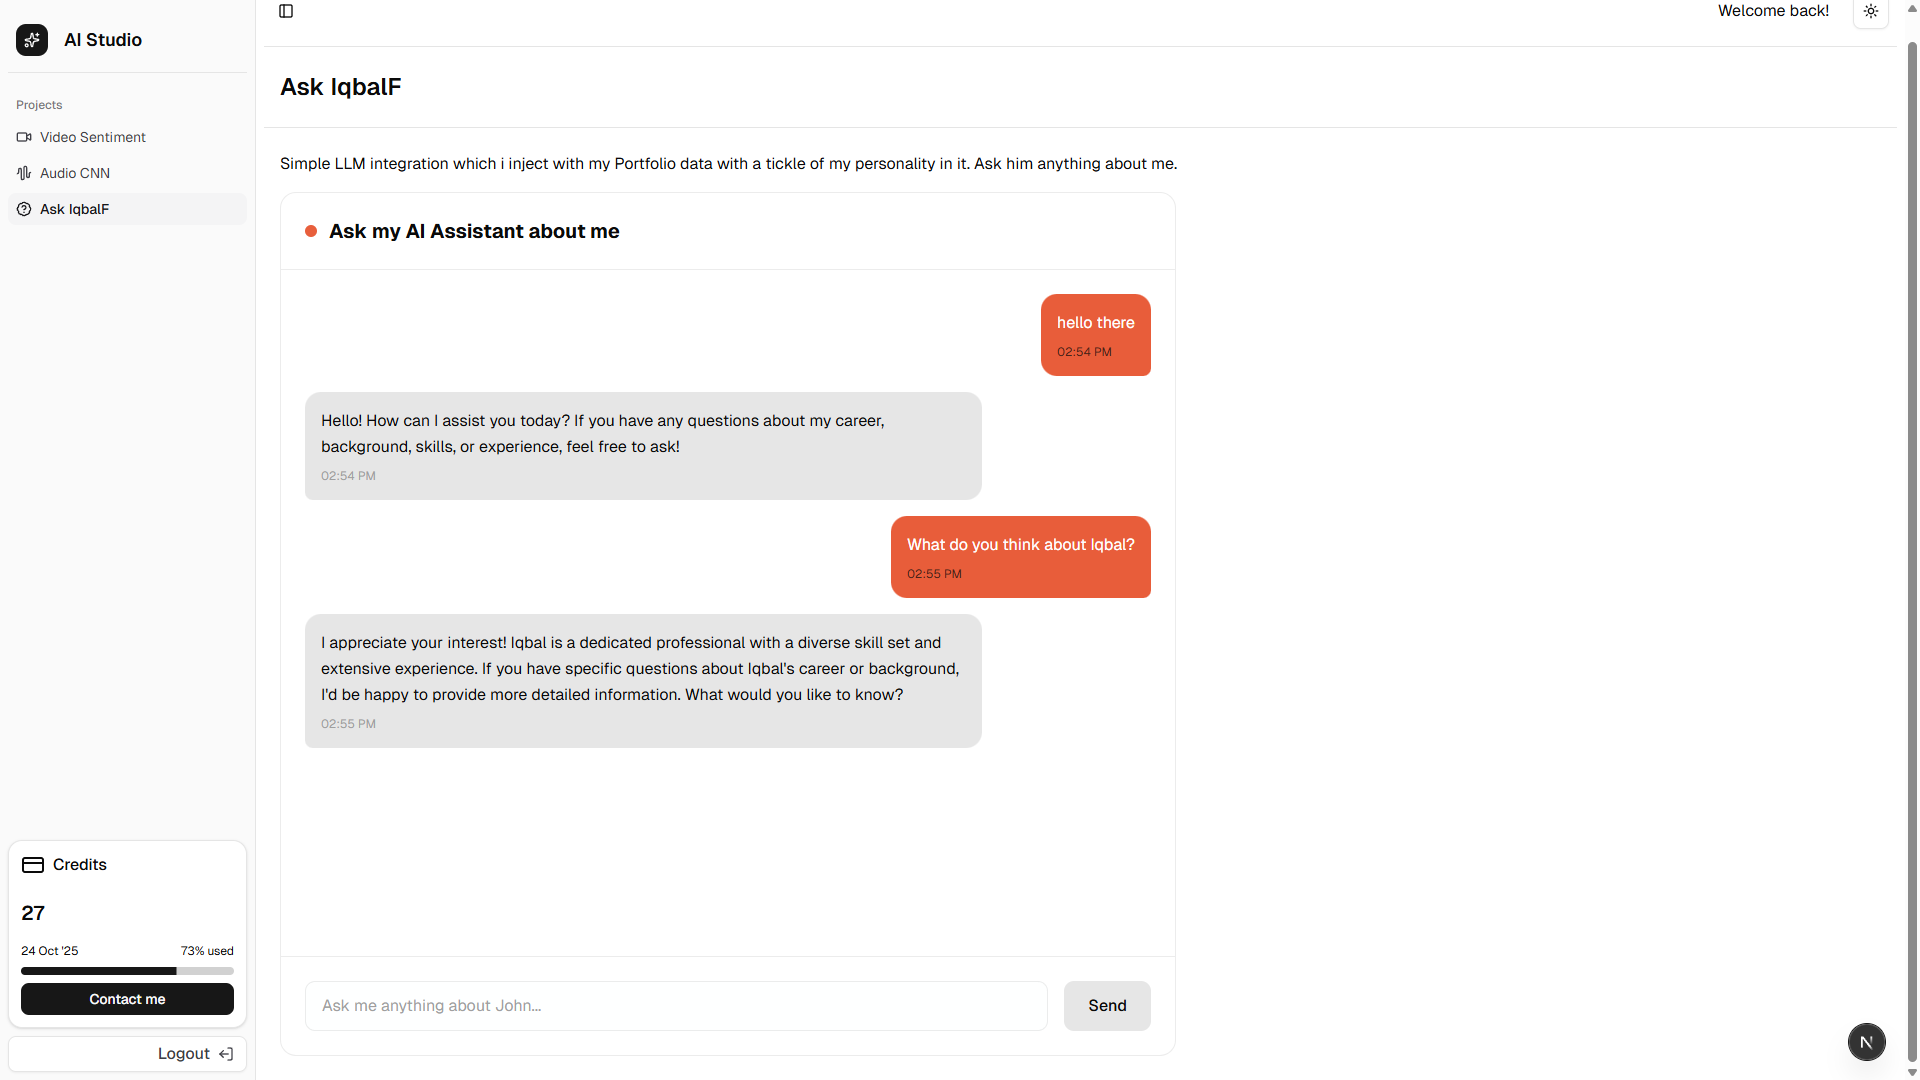Click the Ask IqbalF question-mark icon
Screen dimensions: 1920x1080
[x=24, y=209]
